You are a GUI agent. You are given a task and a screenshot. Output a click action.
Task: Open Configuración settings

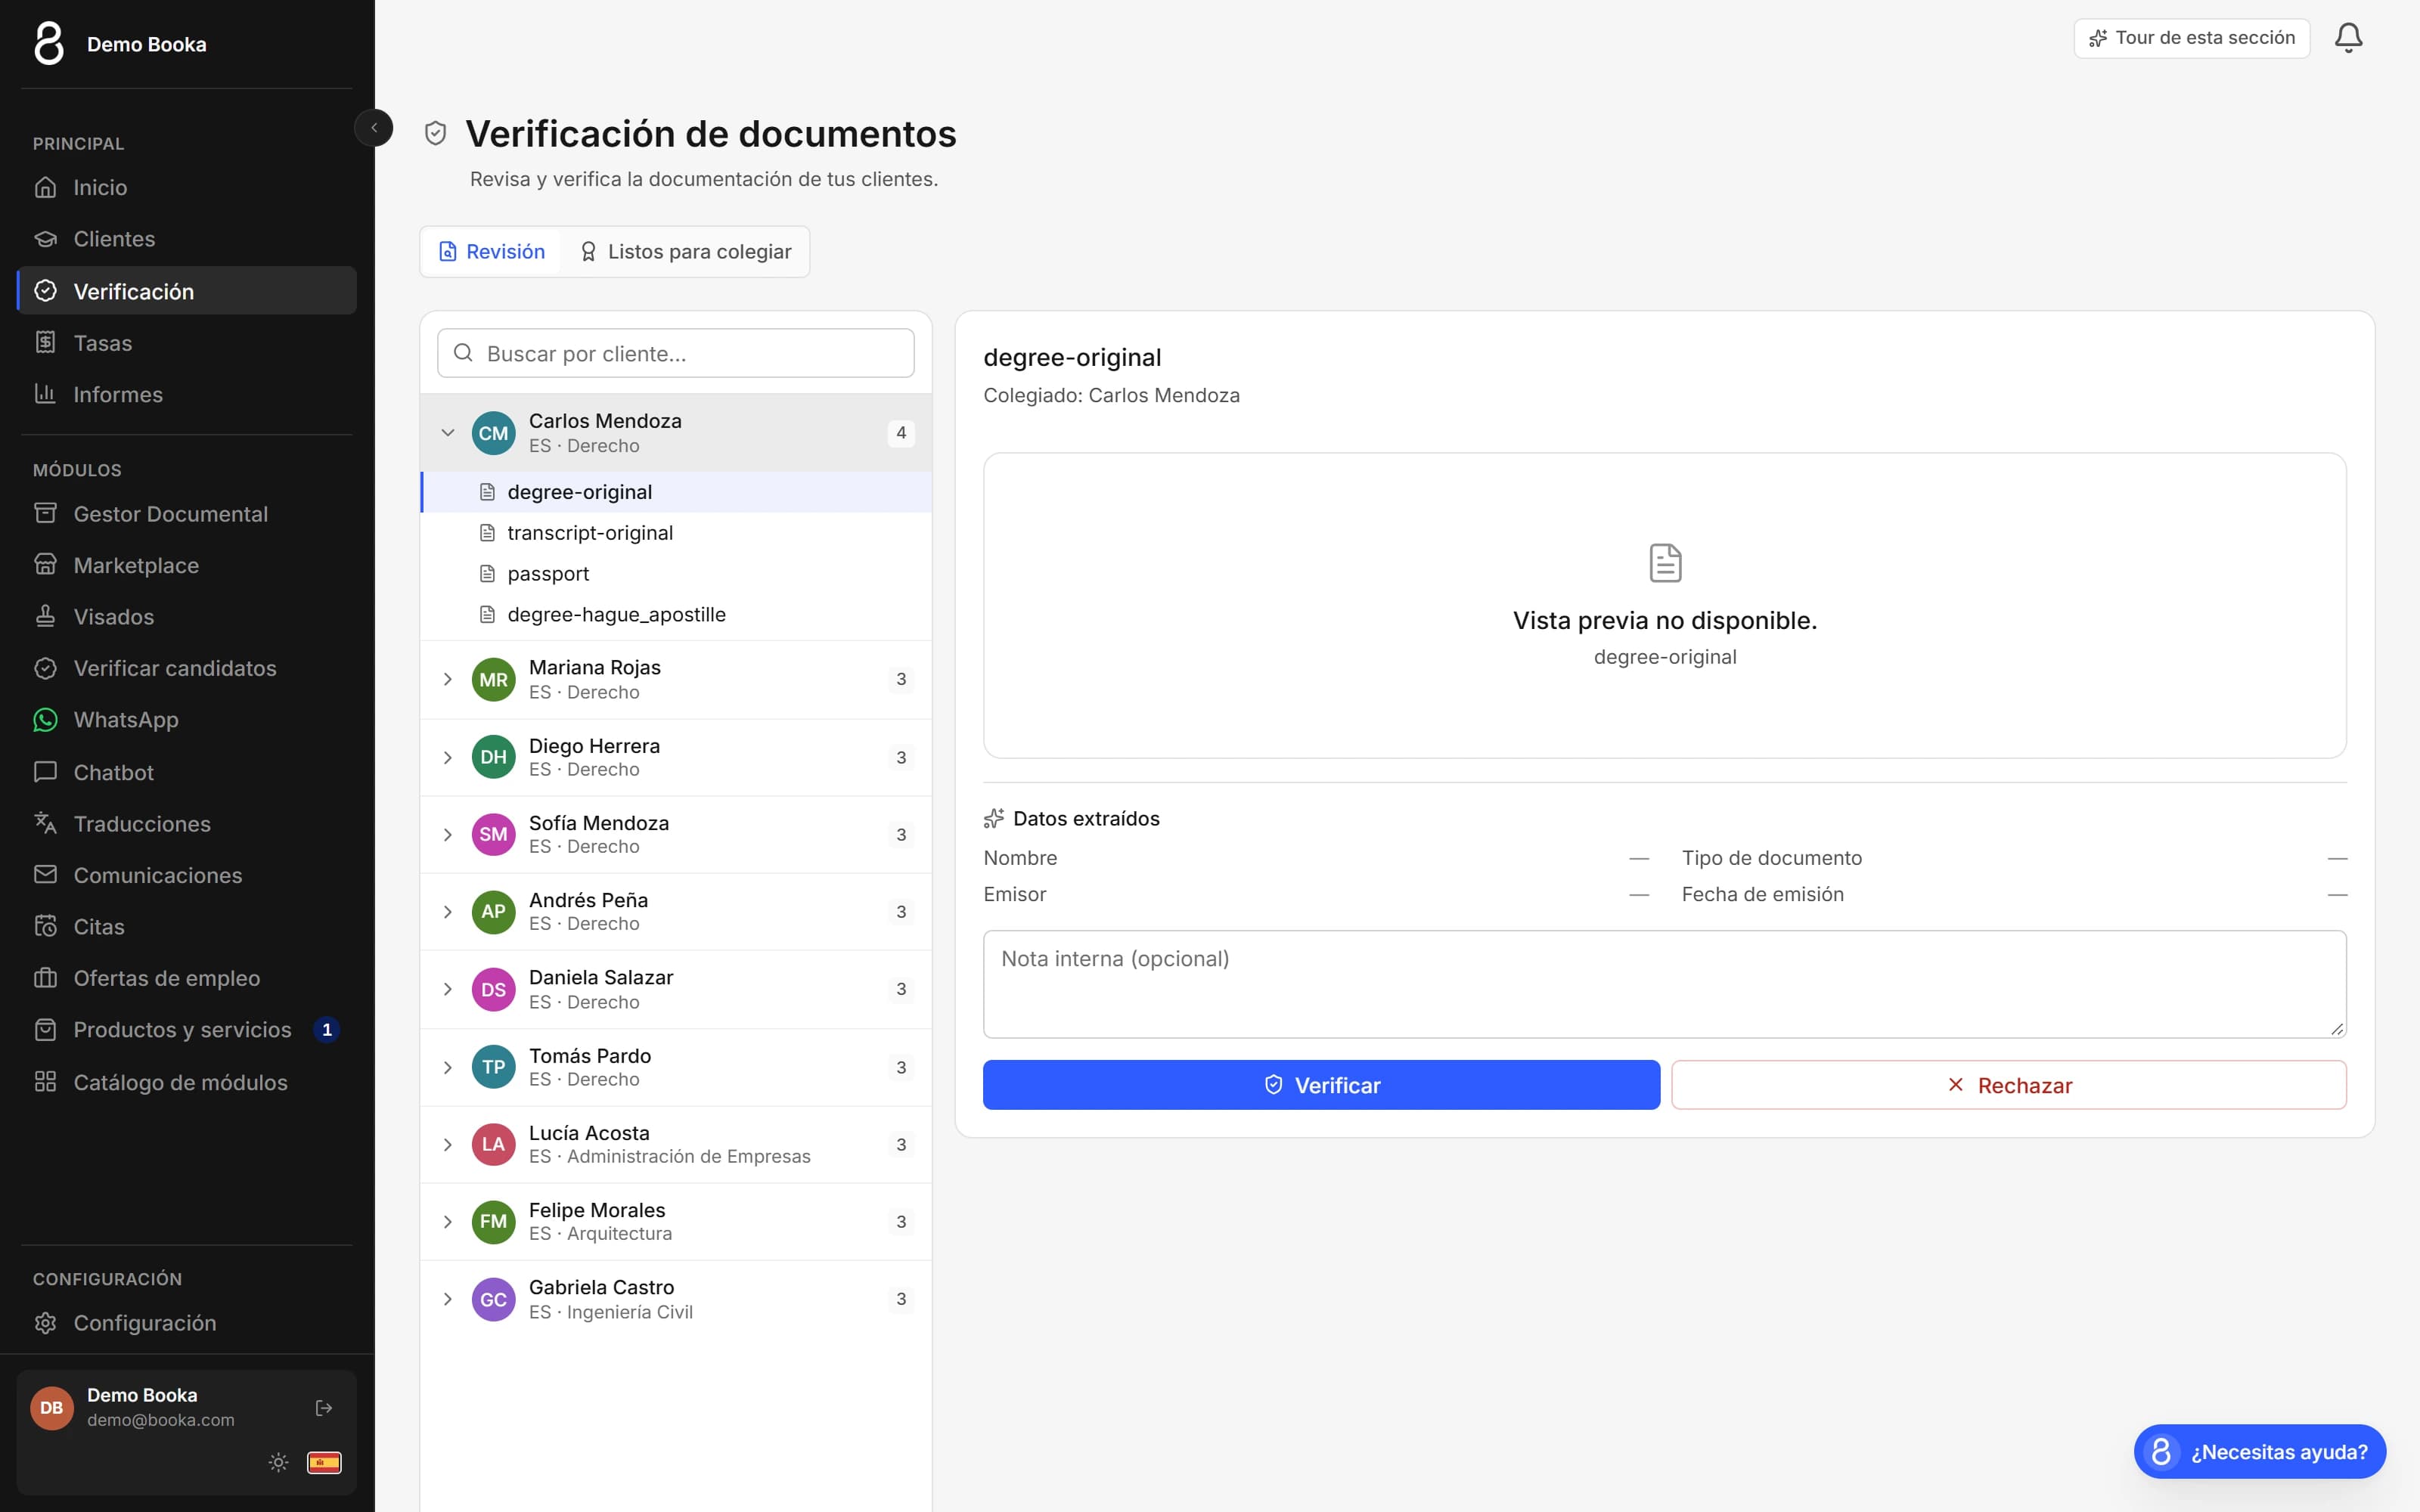pyautogui.click(x=187, y=1323)
